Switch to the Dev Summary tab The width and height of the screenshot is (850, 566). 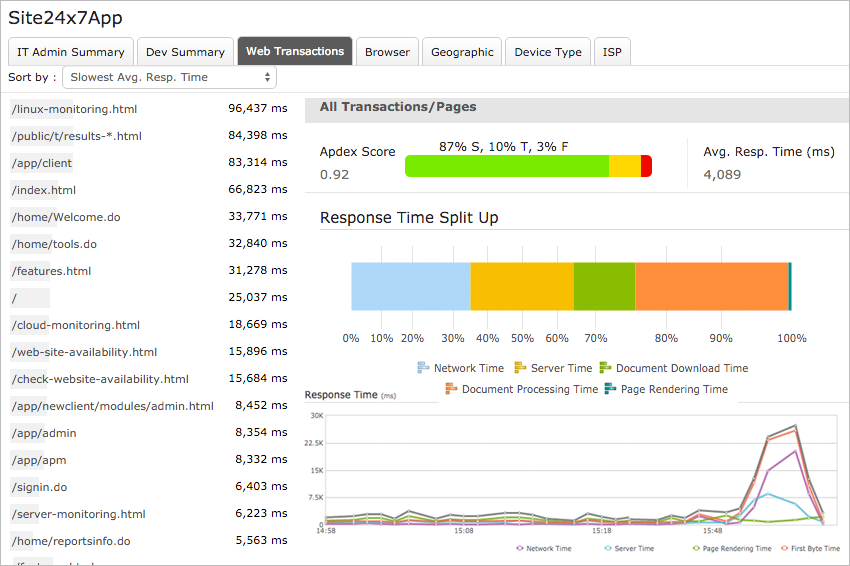[185, 52]
